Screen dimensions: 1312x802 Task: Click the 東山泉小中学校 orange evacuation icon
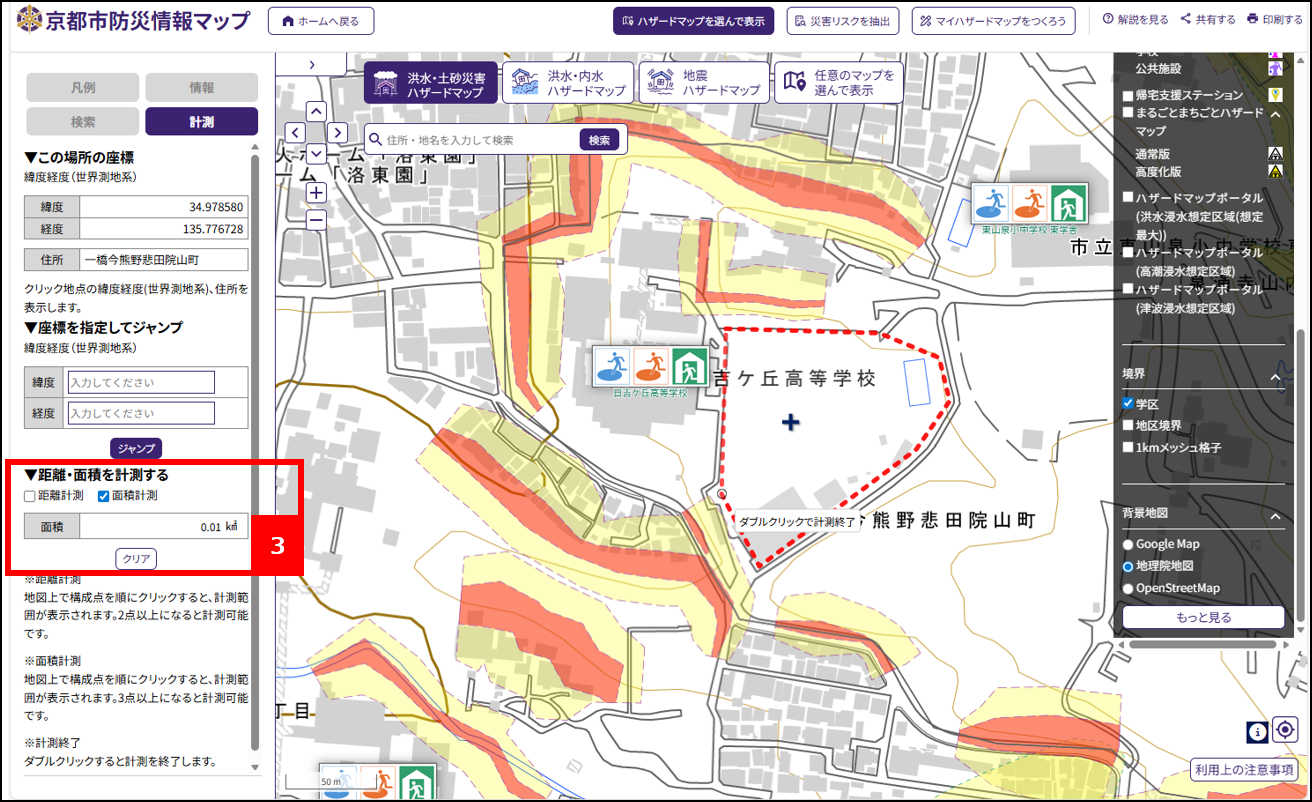pos(1030,202)
